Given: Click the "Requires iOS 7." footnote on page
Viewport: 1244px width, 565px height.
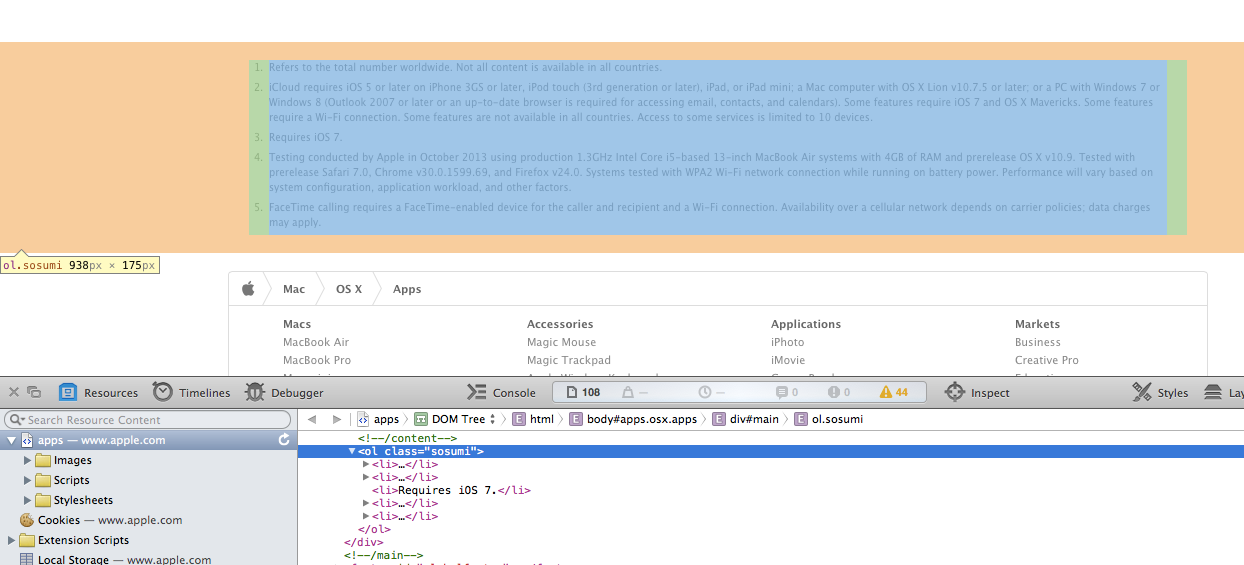Looking at the screenshot, I should coord(306,137).
